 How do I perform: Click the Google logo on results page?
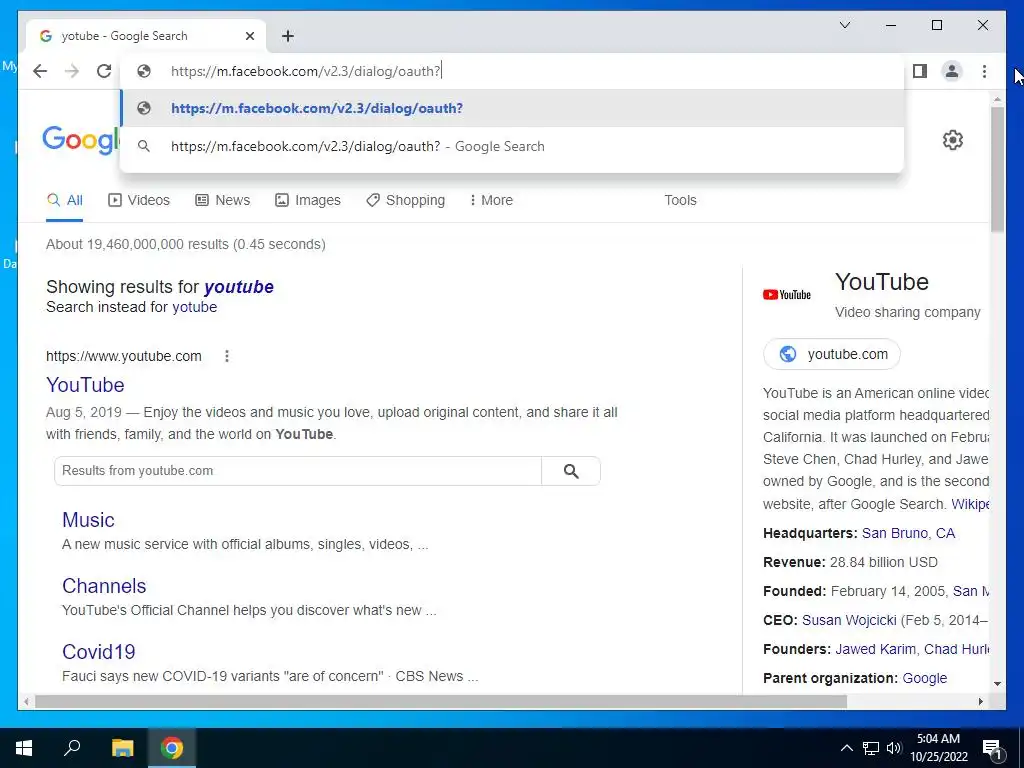tap(81, 139)
